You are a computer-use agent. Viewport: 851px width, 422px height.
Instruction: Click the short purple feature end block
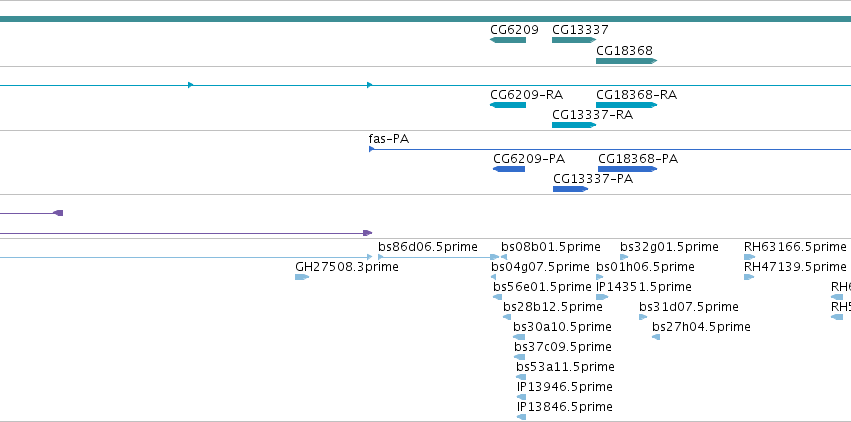pos(59,213)
